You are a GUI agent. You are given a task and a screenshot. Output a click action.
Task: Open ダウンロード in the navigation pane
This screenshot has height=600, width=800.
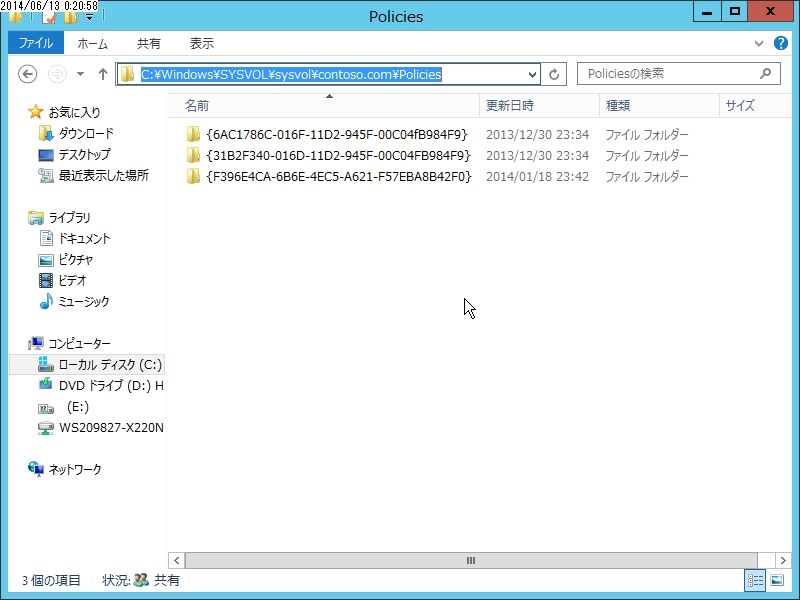click(x=86, y=134)
